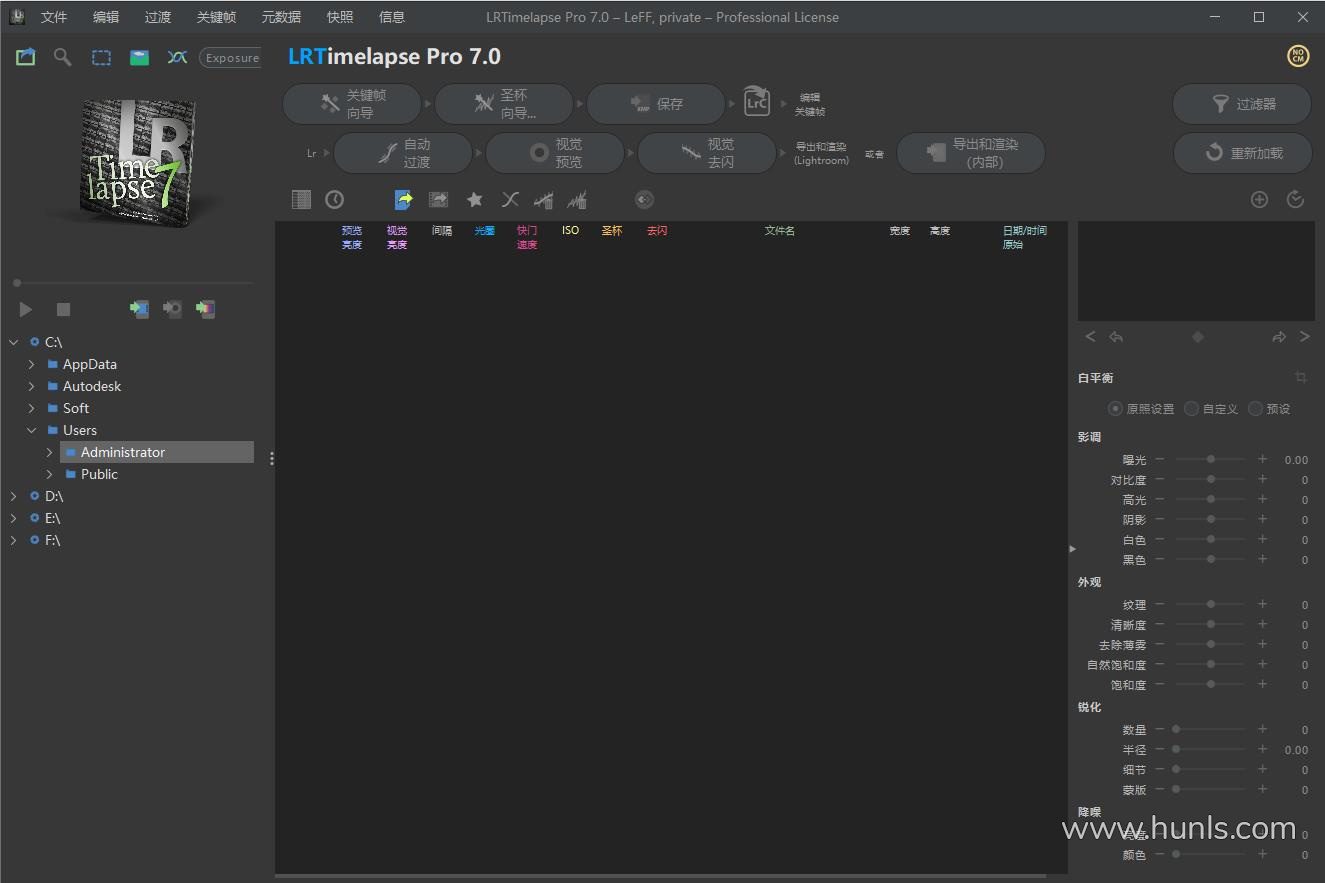The height and width of the screenshot is (883, 1325).
Task: Expand the Administrator folder
Action: pos(49,452)
